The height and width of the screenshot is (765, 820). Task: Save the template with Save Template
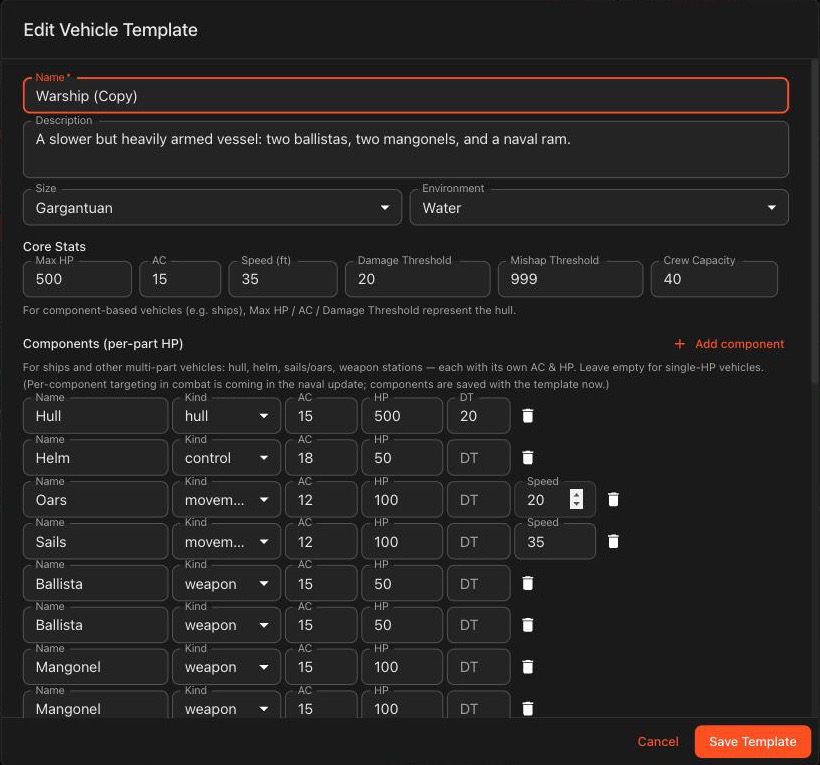[753, 741]
